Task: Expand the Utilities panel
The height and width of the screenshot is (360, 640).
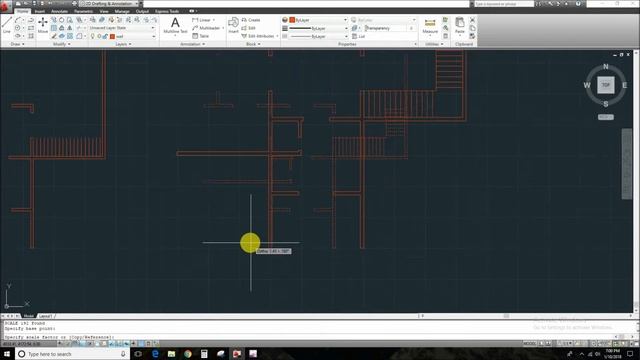Action: point(434,44)
